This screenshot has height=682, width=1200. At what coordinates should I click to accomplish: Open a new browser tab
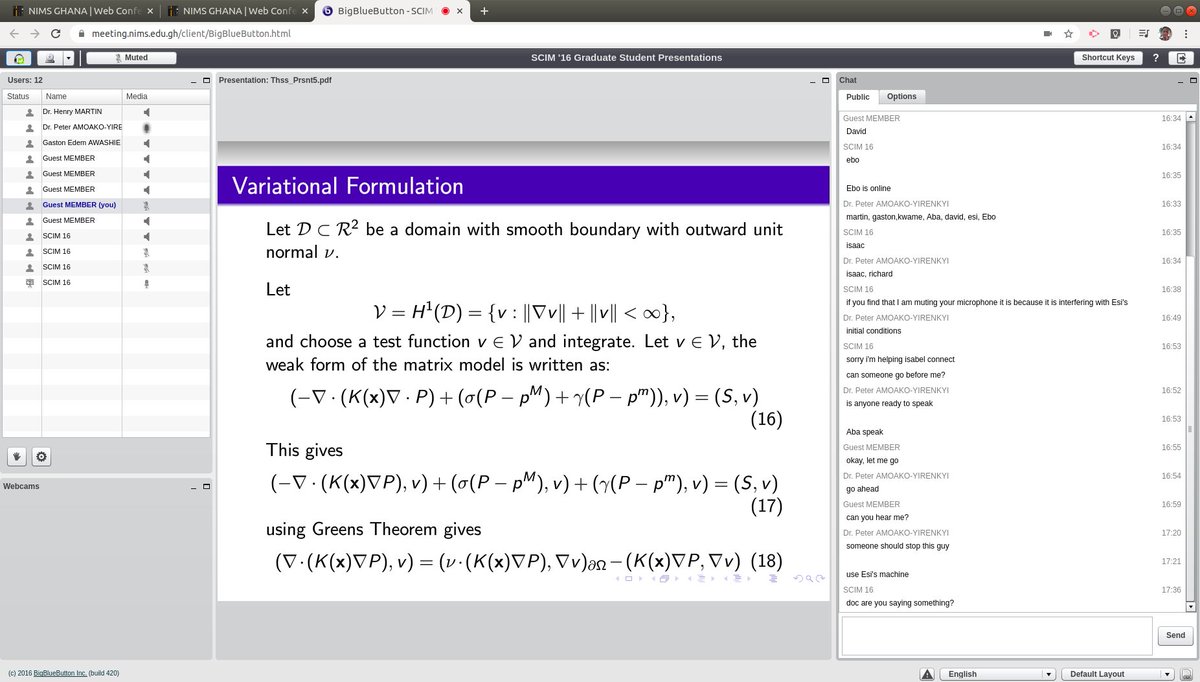click(484, 11)
